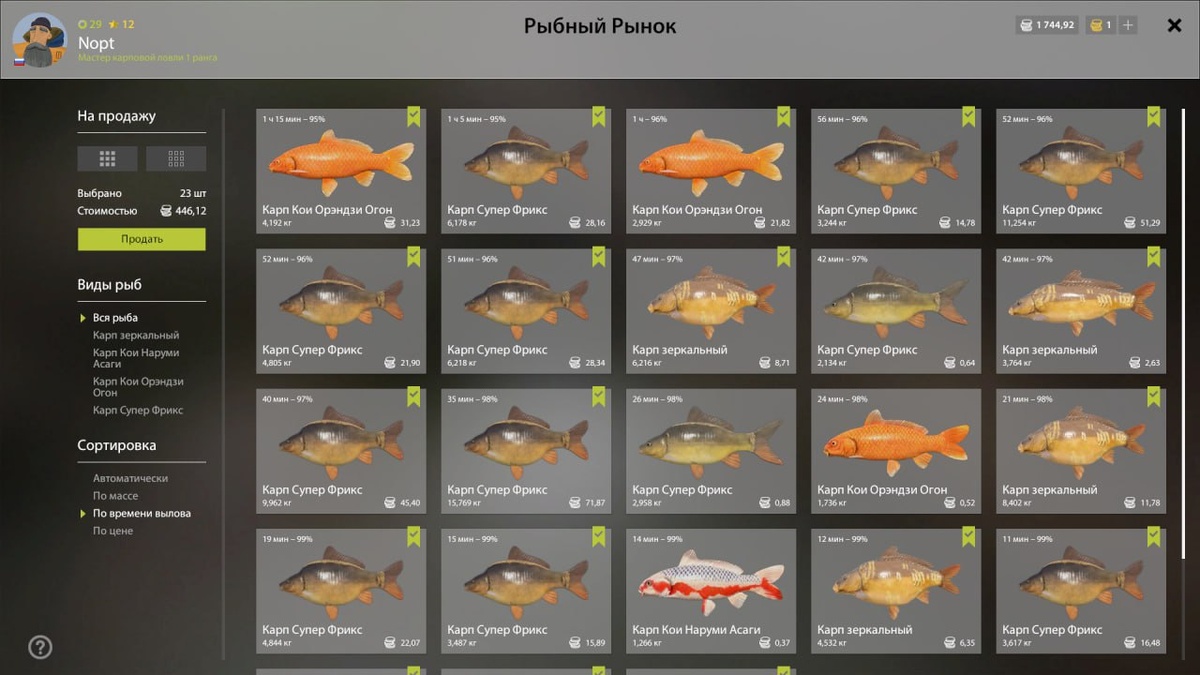Screen dimensions: 1200x675
Task: Close the fish market with X
Action: [1174, 26]
